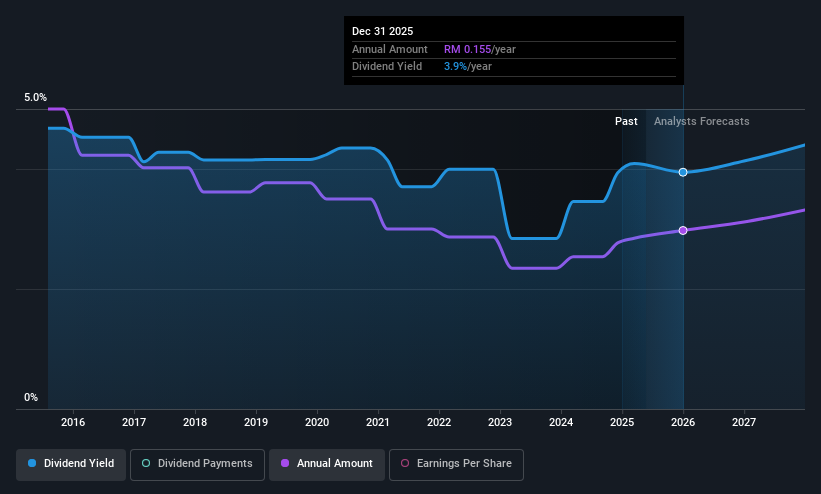Click the 2023 year label
Screen dimensions: 821x494
point(500,422)
